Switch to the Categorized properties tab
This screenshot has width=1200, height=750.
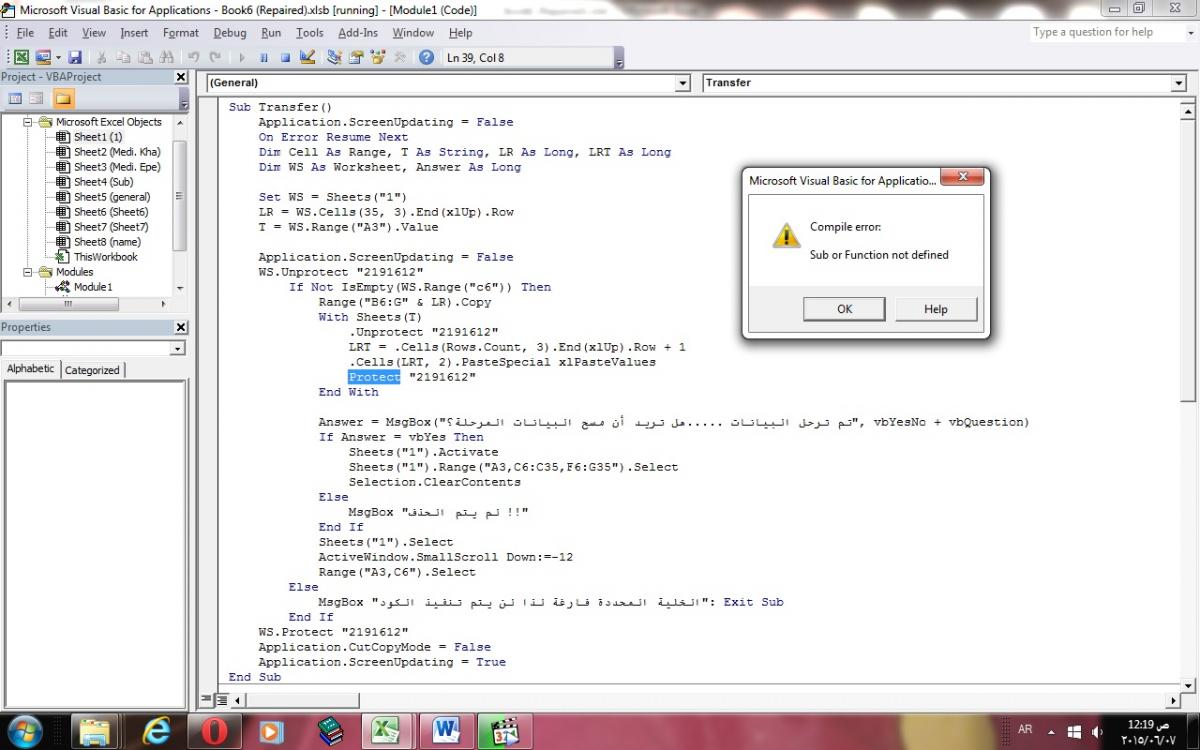tap(92, 370)
